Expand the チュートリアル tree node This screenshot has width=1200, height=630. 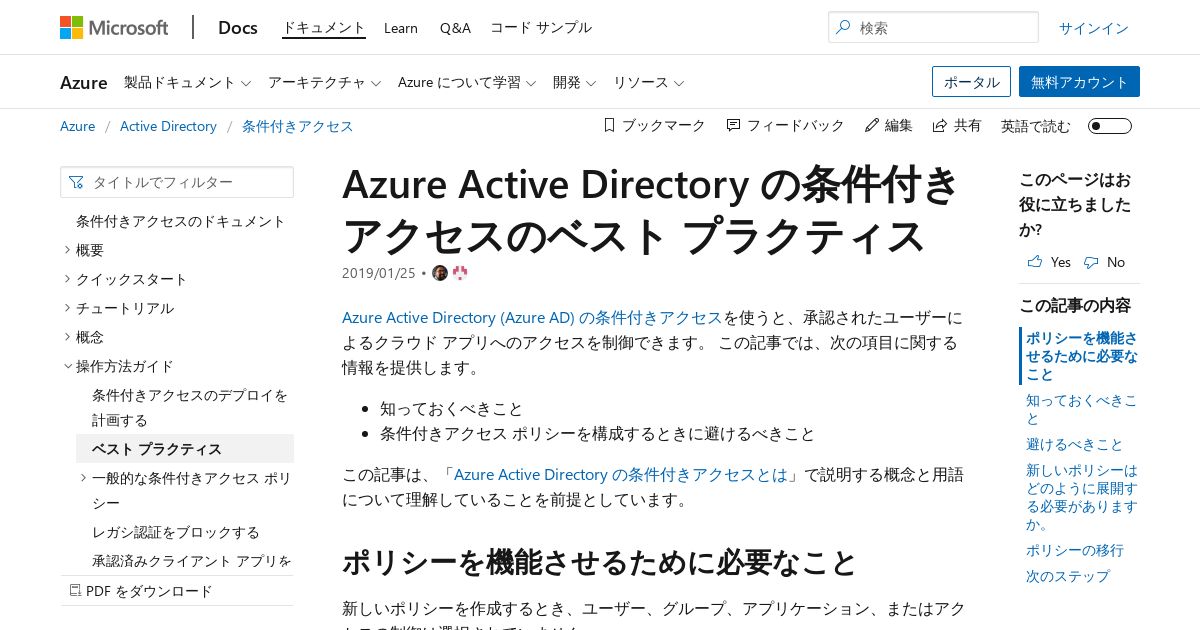(x=67, y=308)
